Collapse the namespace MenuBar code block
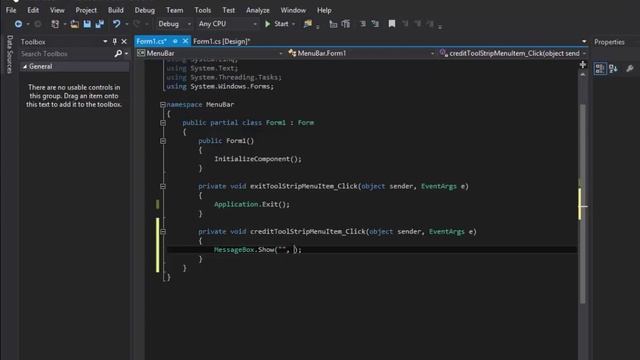640x360 pixels. click(x=163, y=104)
